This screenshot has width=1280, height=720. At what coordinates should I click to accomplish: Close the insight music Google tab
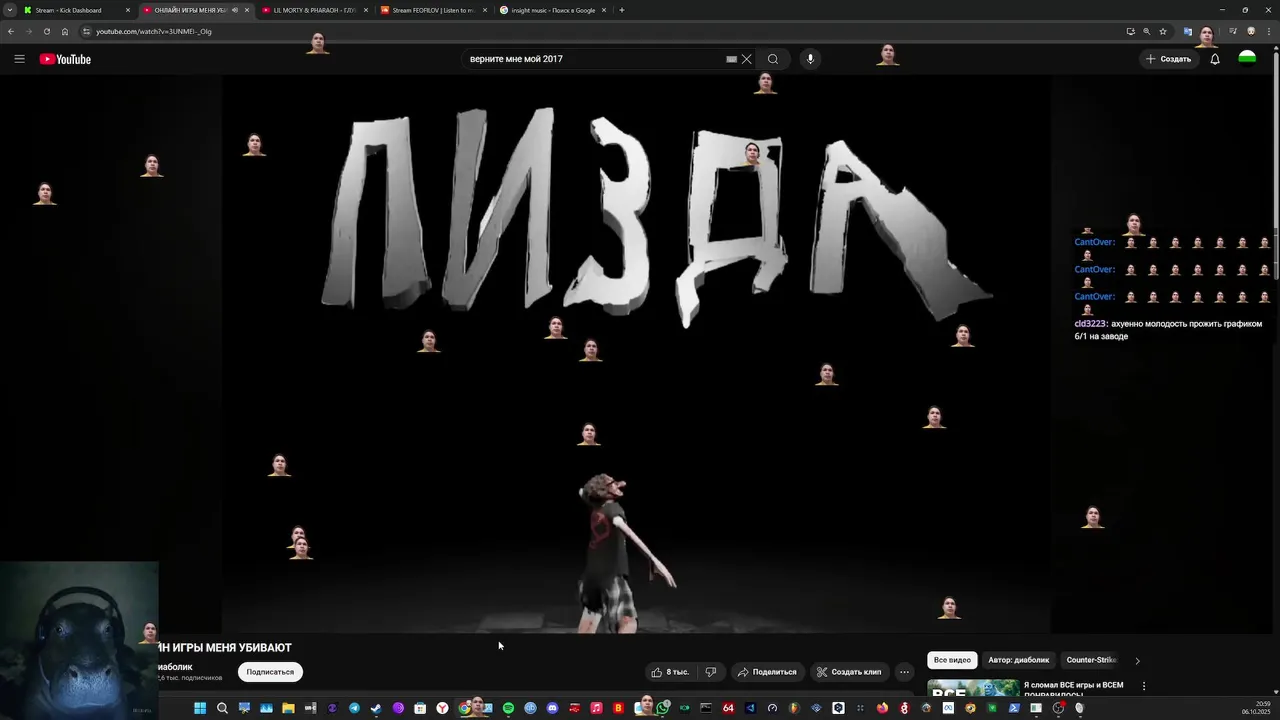pos(604,10)
